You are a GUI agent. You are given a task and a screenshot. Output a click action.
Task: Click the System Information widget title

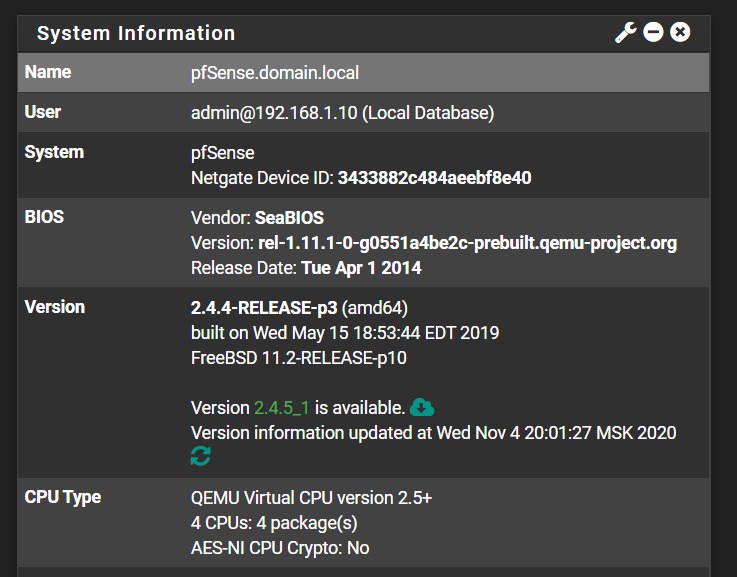[136, 33]
